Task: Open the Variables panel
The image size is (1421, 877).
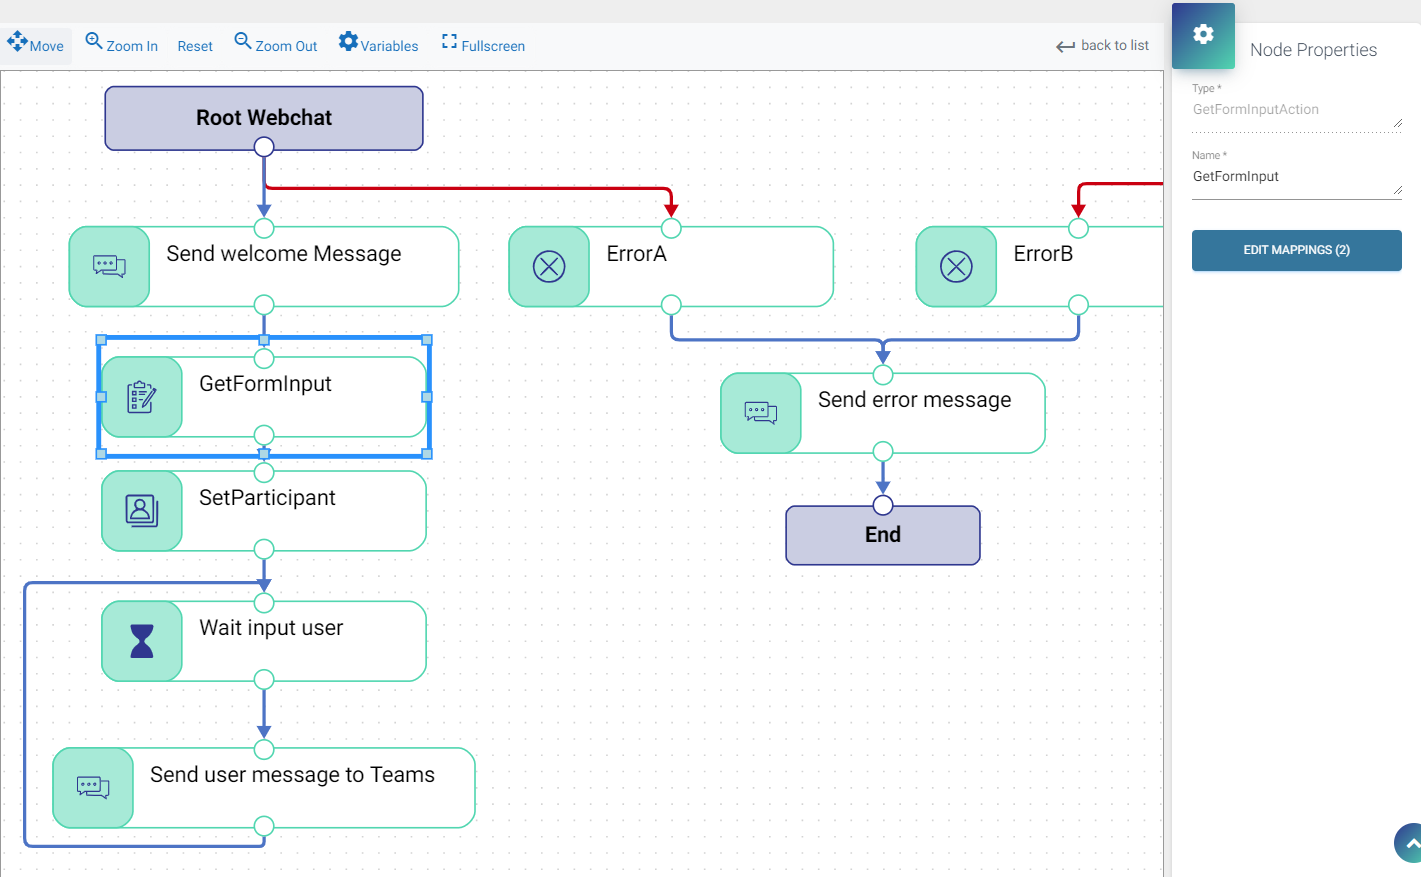Action: click(x=347, y=42)
